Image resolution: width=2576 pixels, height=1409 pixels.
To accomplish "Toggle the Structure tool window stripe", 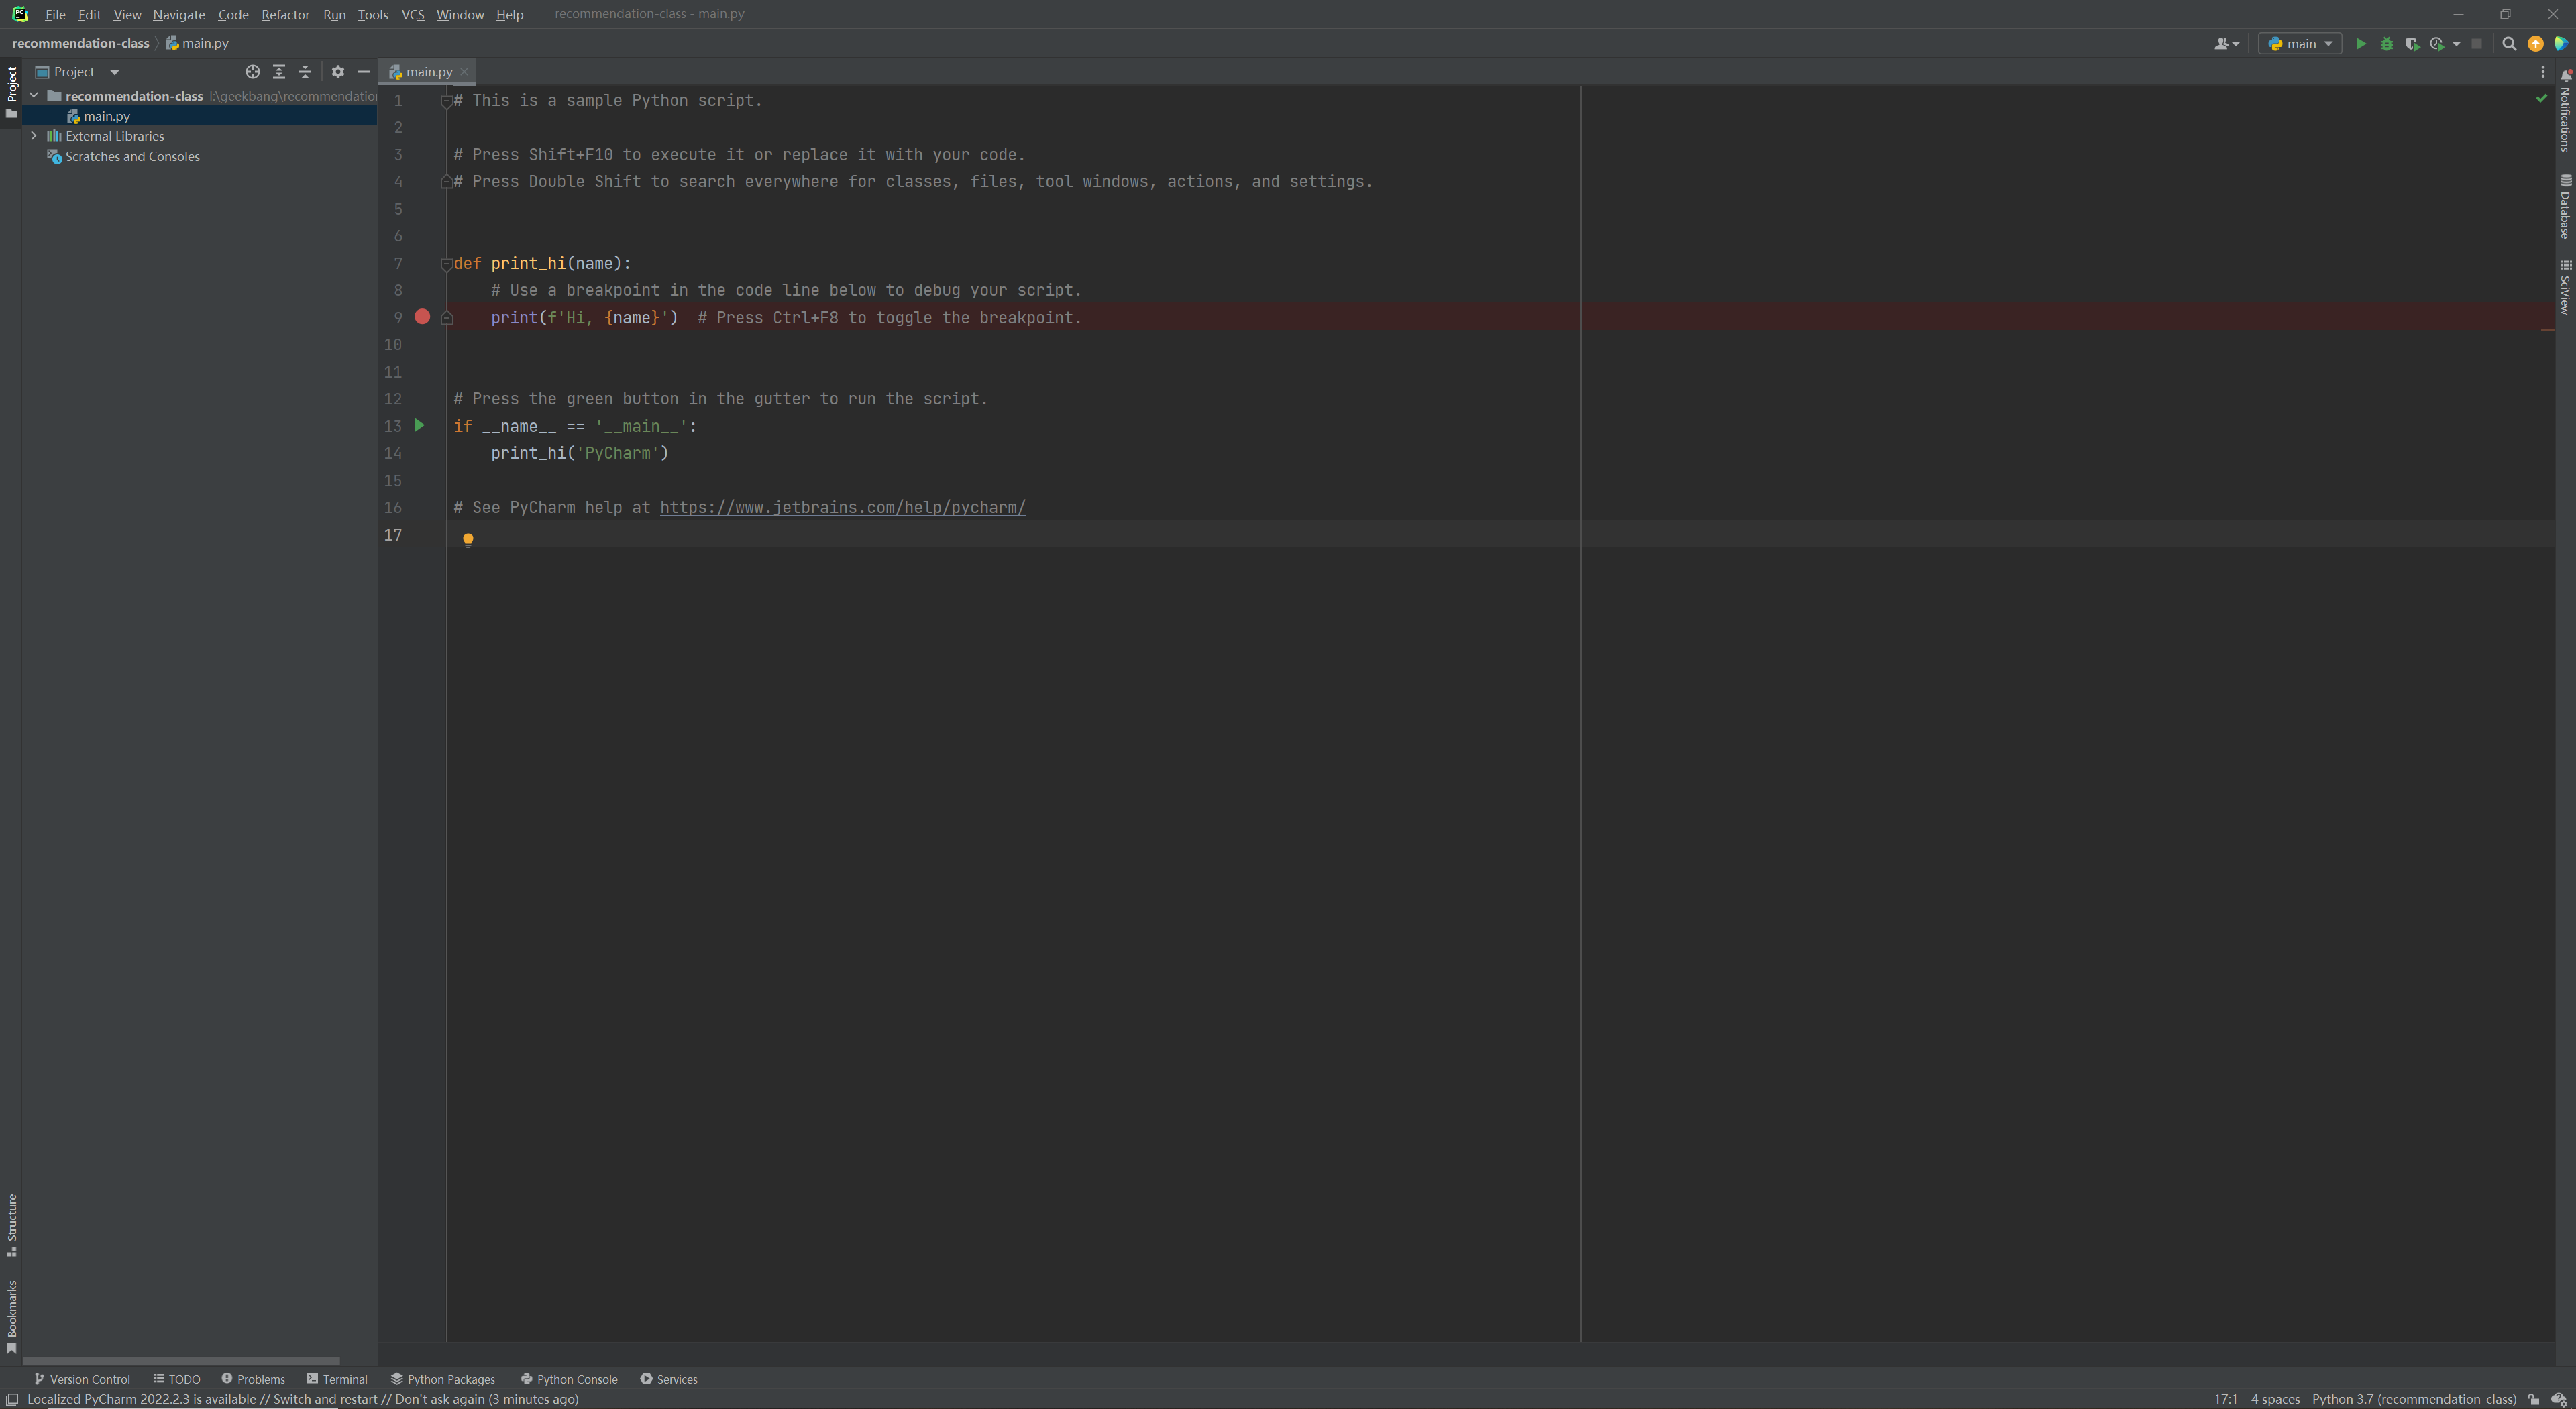I will (x=12, y=1224).
